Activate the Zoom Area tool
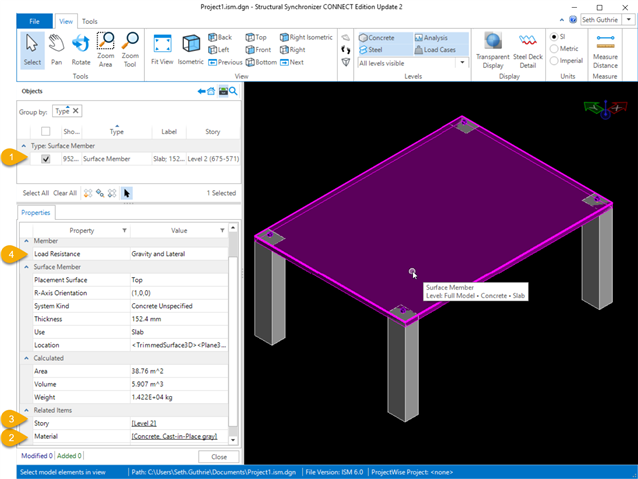Viewport: 638px width, 479px height. point(105,50)
